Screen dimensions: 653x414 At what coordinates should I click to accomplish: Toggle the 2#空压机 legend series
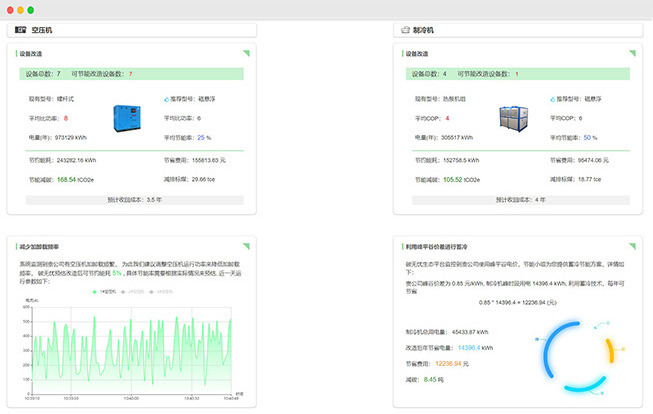[132, 292]
